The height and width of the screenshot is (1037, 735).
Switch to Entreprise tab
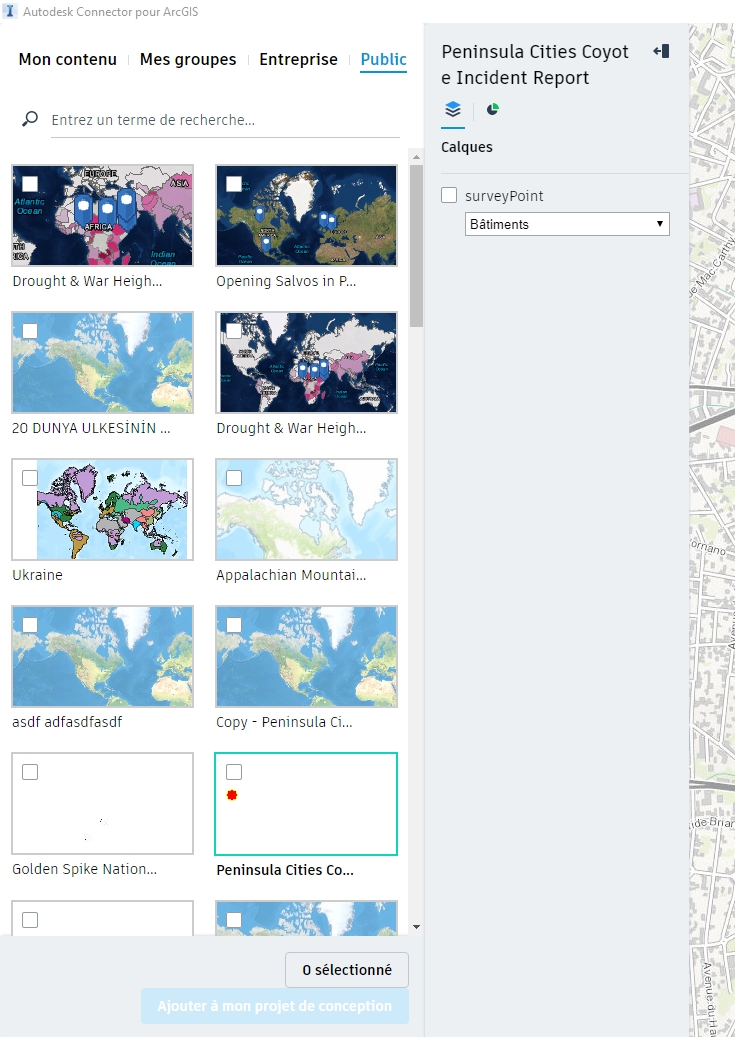coord(298,60)
